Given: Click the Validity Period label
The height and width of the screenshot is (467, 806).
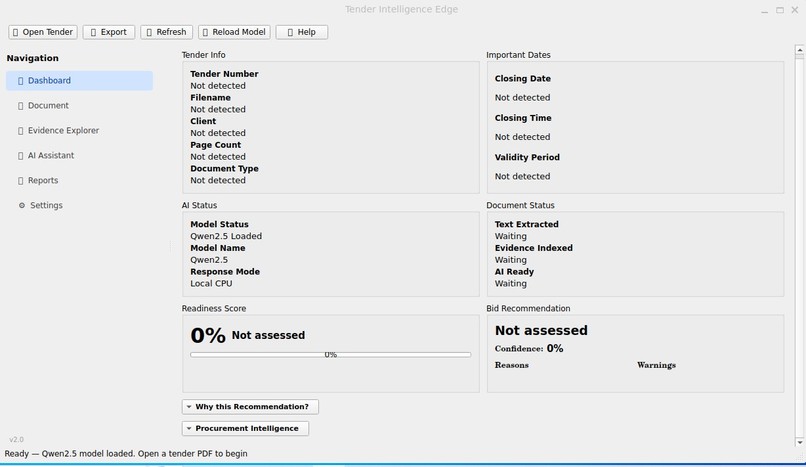Looking at the screenshot, I should pos(527,157).
